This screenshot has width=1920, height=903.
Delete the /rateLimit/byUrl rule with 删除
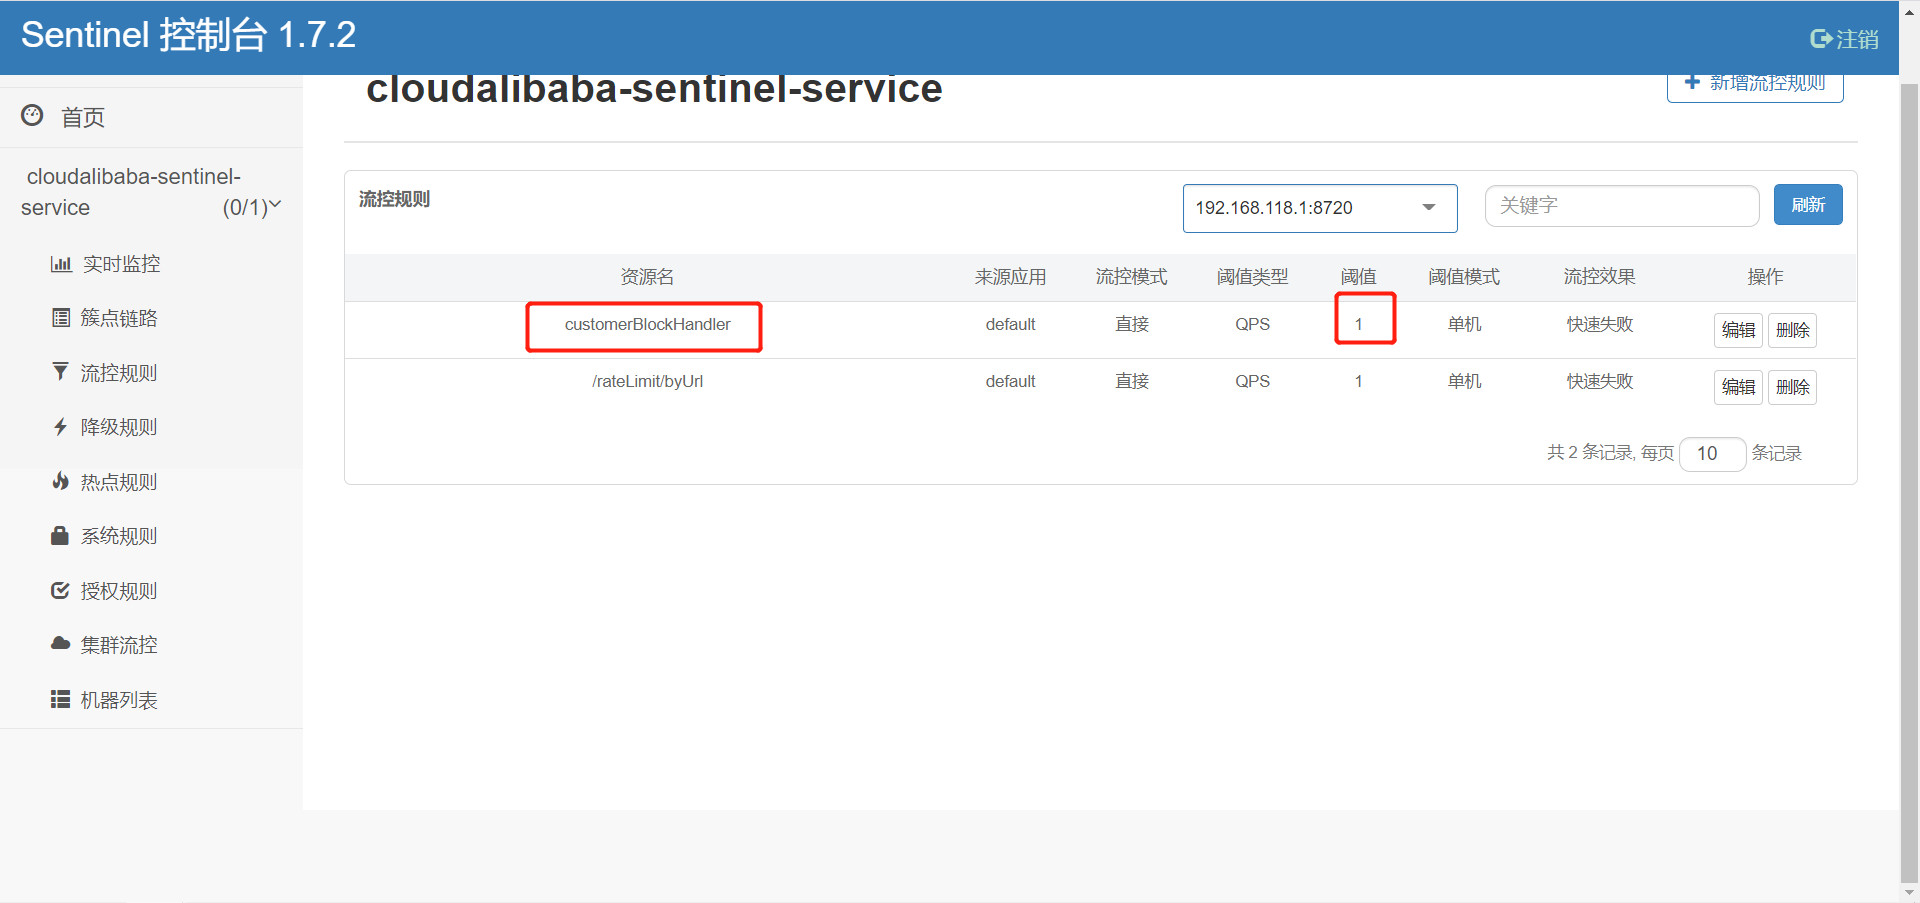click(x=1792, y=387)
